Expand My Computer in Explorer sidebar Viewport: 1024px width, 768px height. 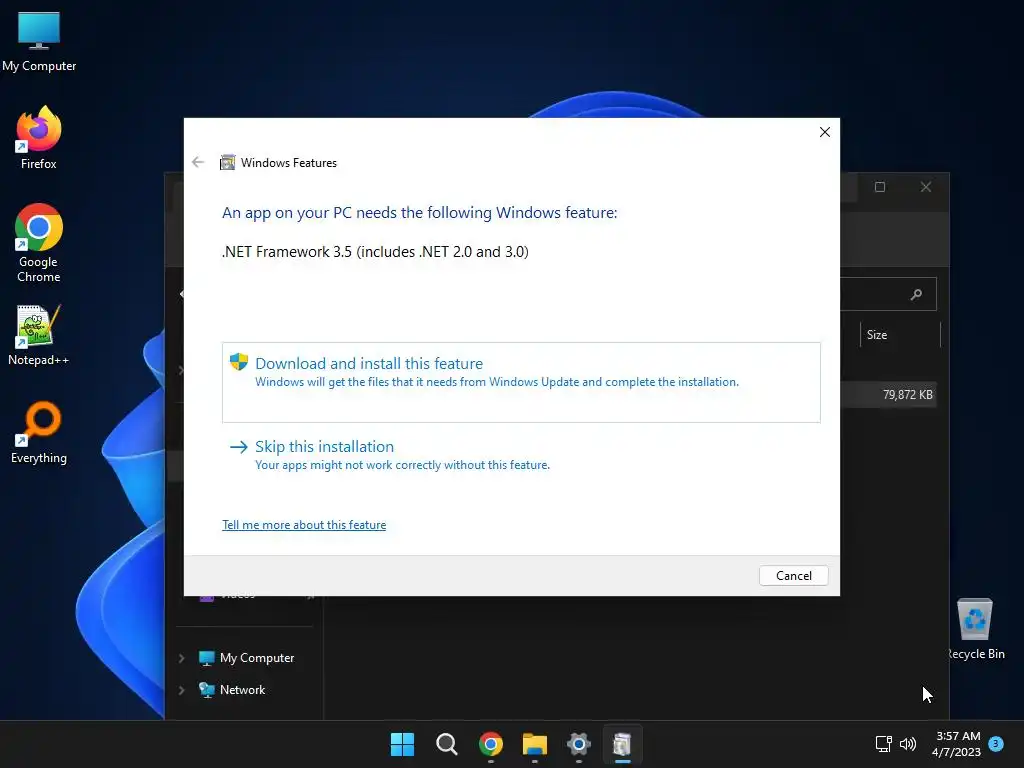(182, 658)
